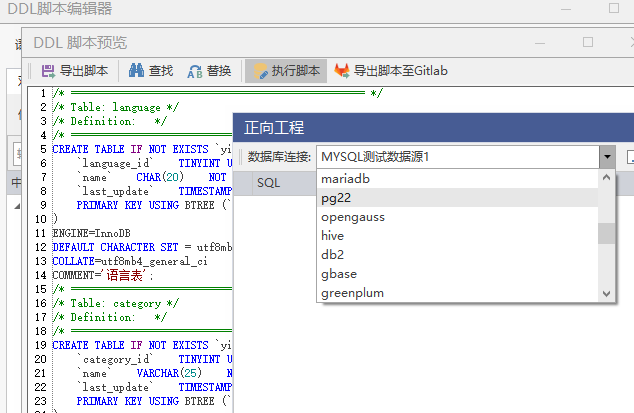Click DEFAULT CHARACTER SET on line 12
This screenshot has width=634, height=413.
pos(115,247)
